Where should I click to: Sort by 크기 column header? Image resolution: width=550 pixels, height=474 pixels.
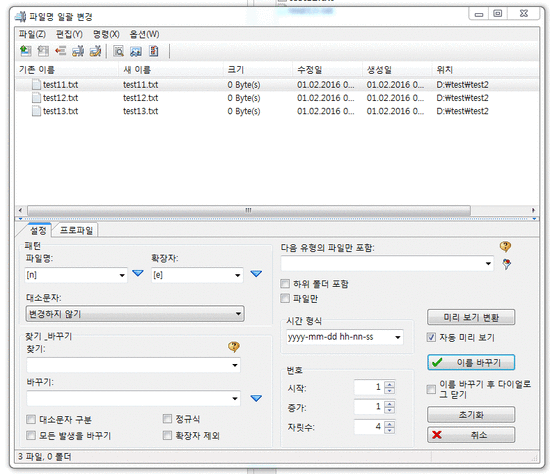tap(258, 69)
